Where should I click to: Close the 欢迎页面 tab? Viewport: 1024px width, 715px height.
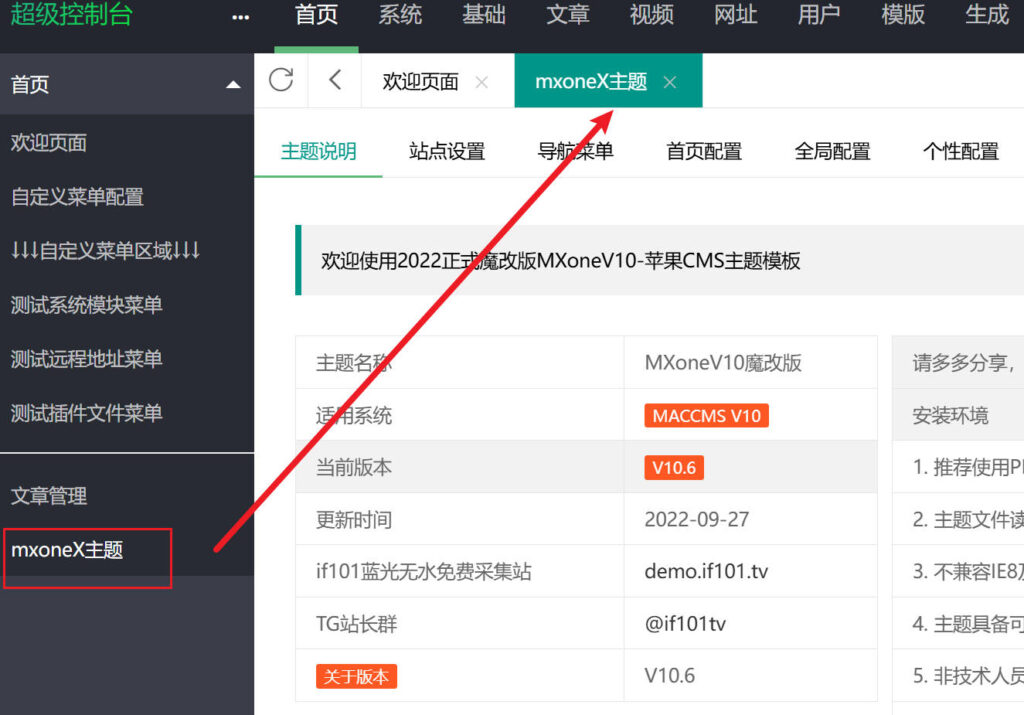click(x=482, y=82)
